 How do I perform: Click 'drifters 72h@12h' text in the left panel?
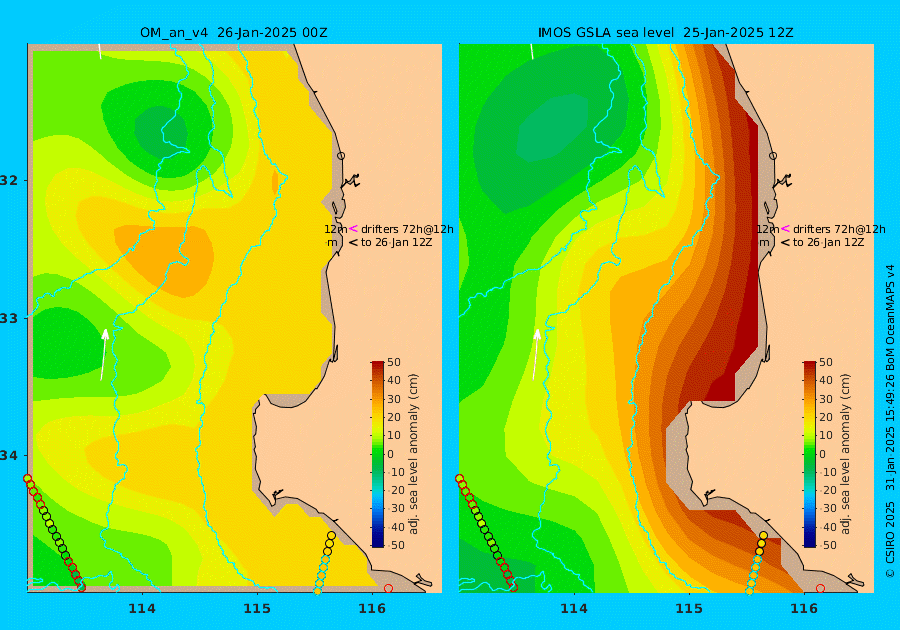[407, 229]
